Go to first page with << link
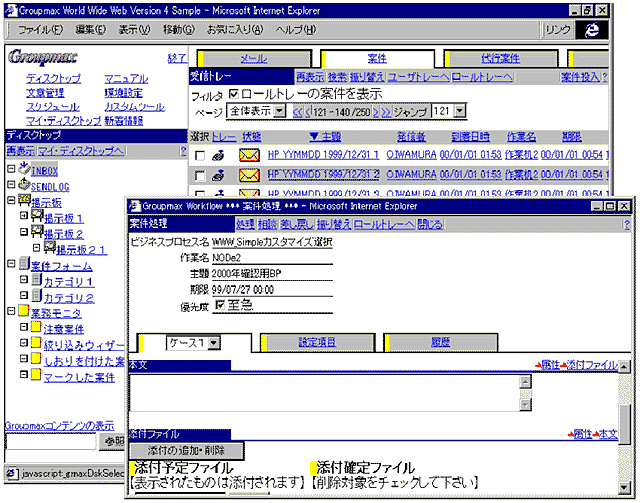This screenshot has width=640, height=503. click(298, 111)
